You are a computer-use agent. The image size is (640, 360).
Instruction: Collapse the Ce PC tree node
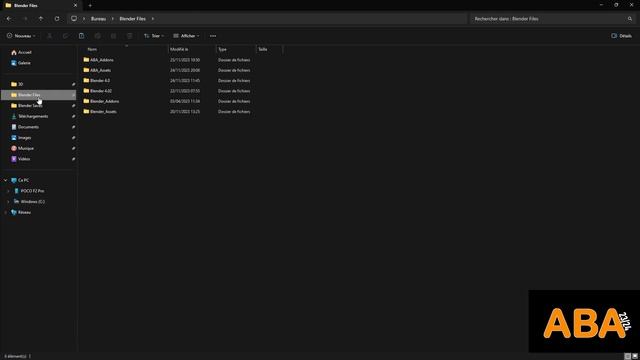[x=6, y=180]
